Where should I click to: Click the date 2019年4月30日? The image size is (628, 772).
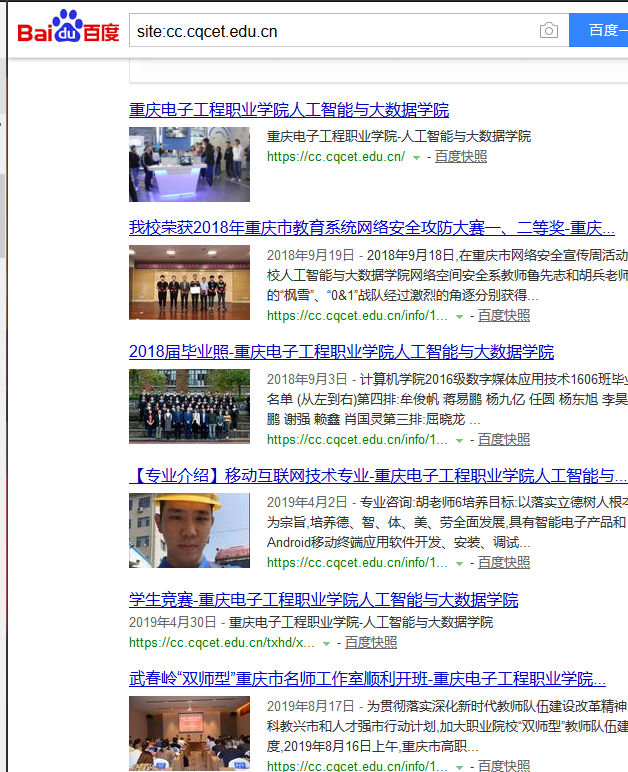pos(173,622)
